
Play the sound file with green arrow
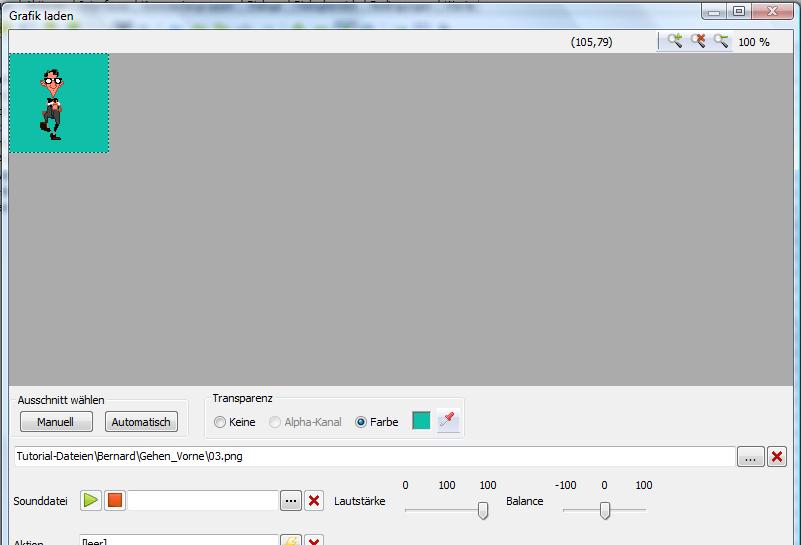pyautogui.click(x=91, y=501)
